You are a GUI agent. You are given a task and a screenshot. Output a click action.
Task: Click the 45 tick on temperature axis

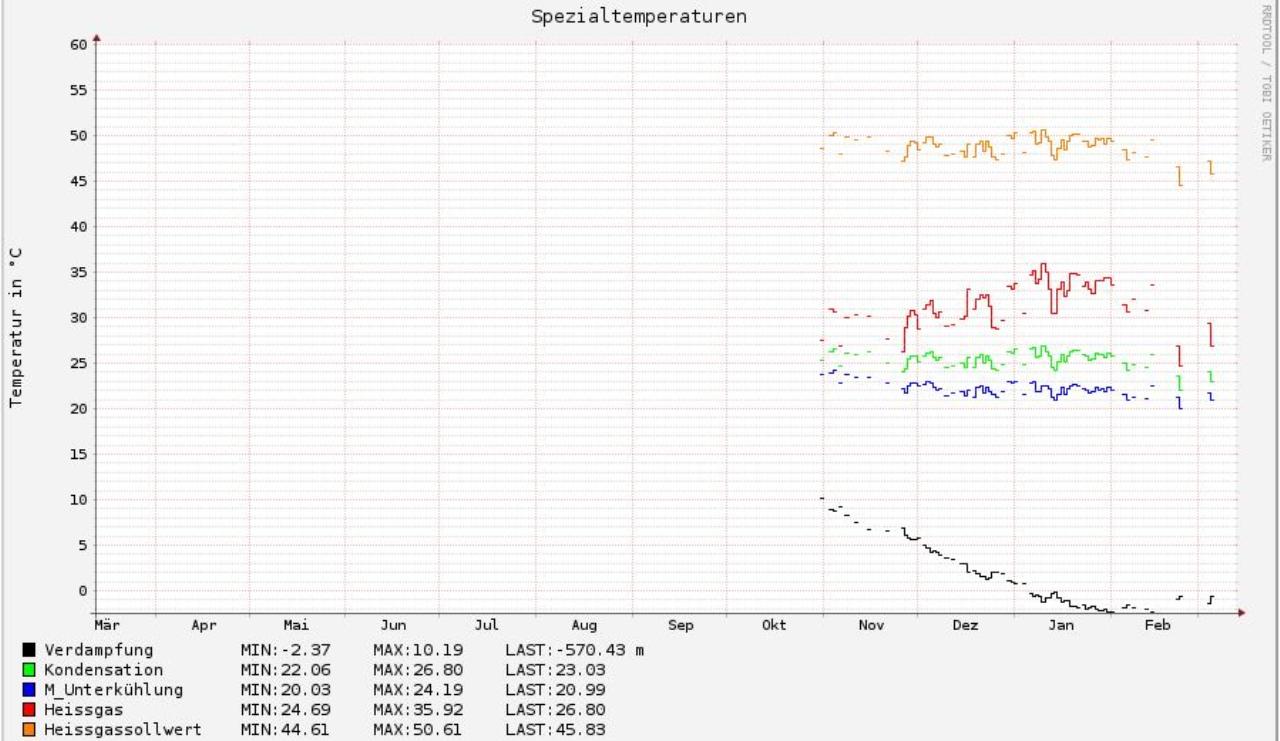coord(79,181)
